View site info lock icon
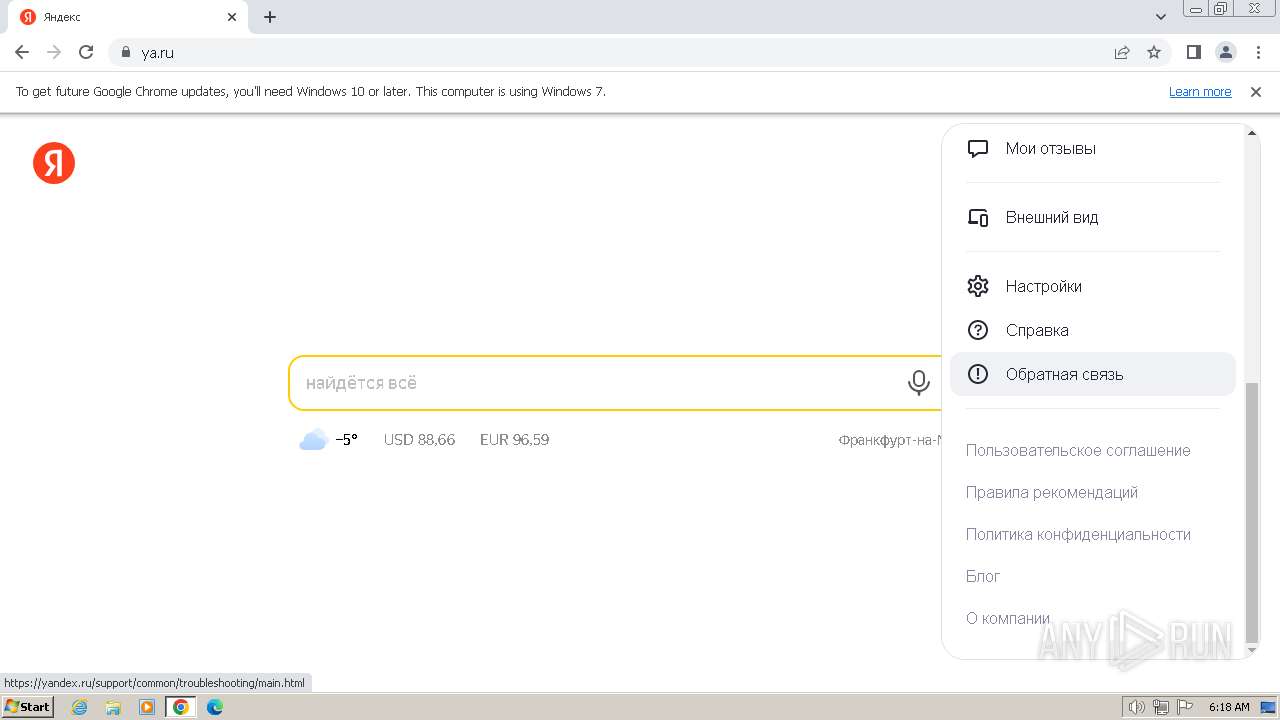This screenshot has width=1280, height=720. tap(126, 52)
